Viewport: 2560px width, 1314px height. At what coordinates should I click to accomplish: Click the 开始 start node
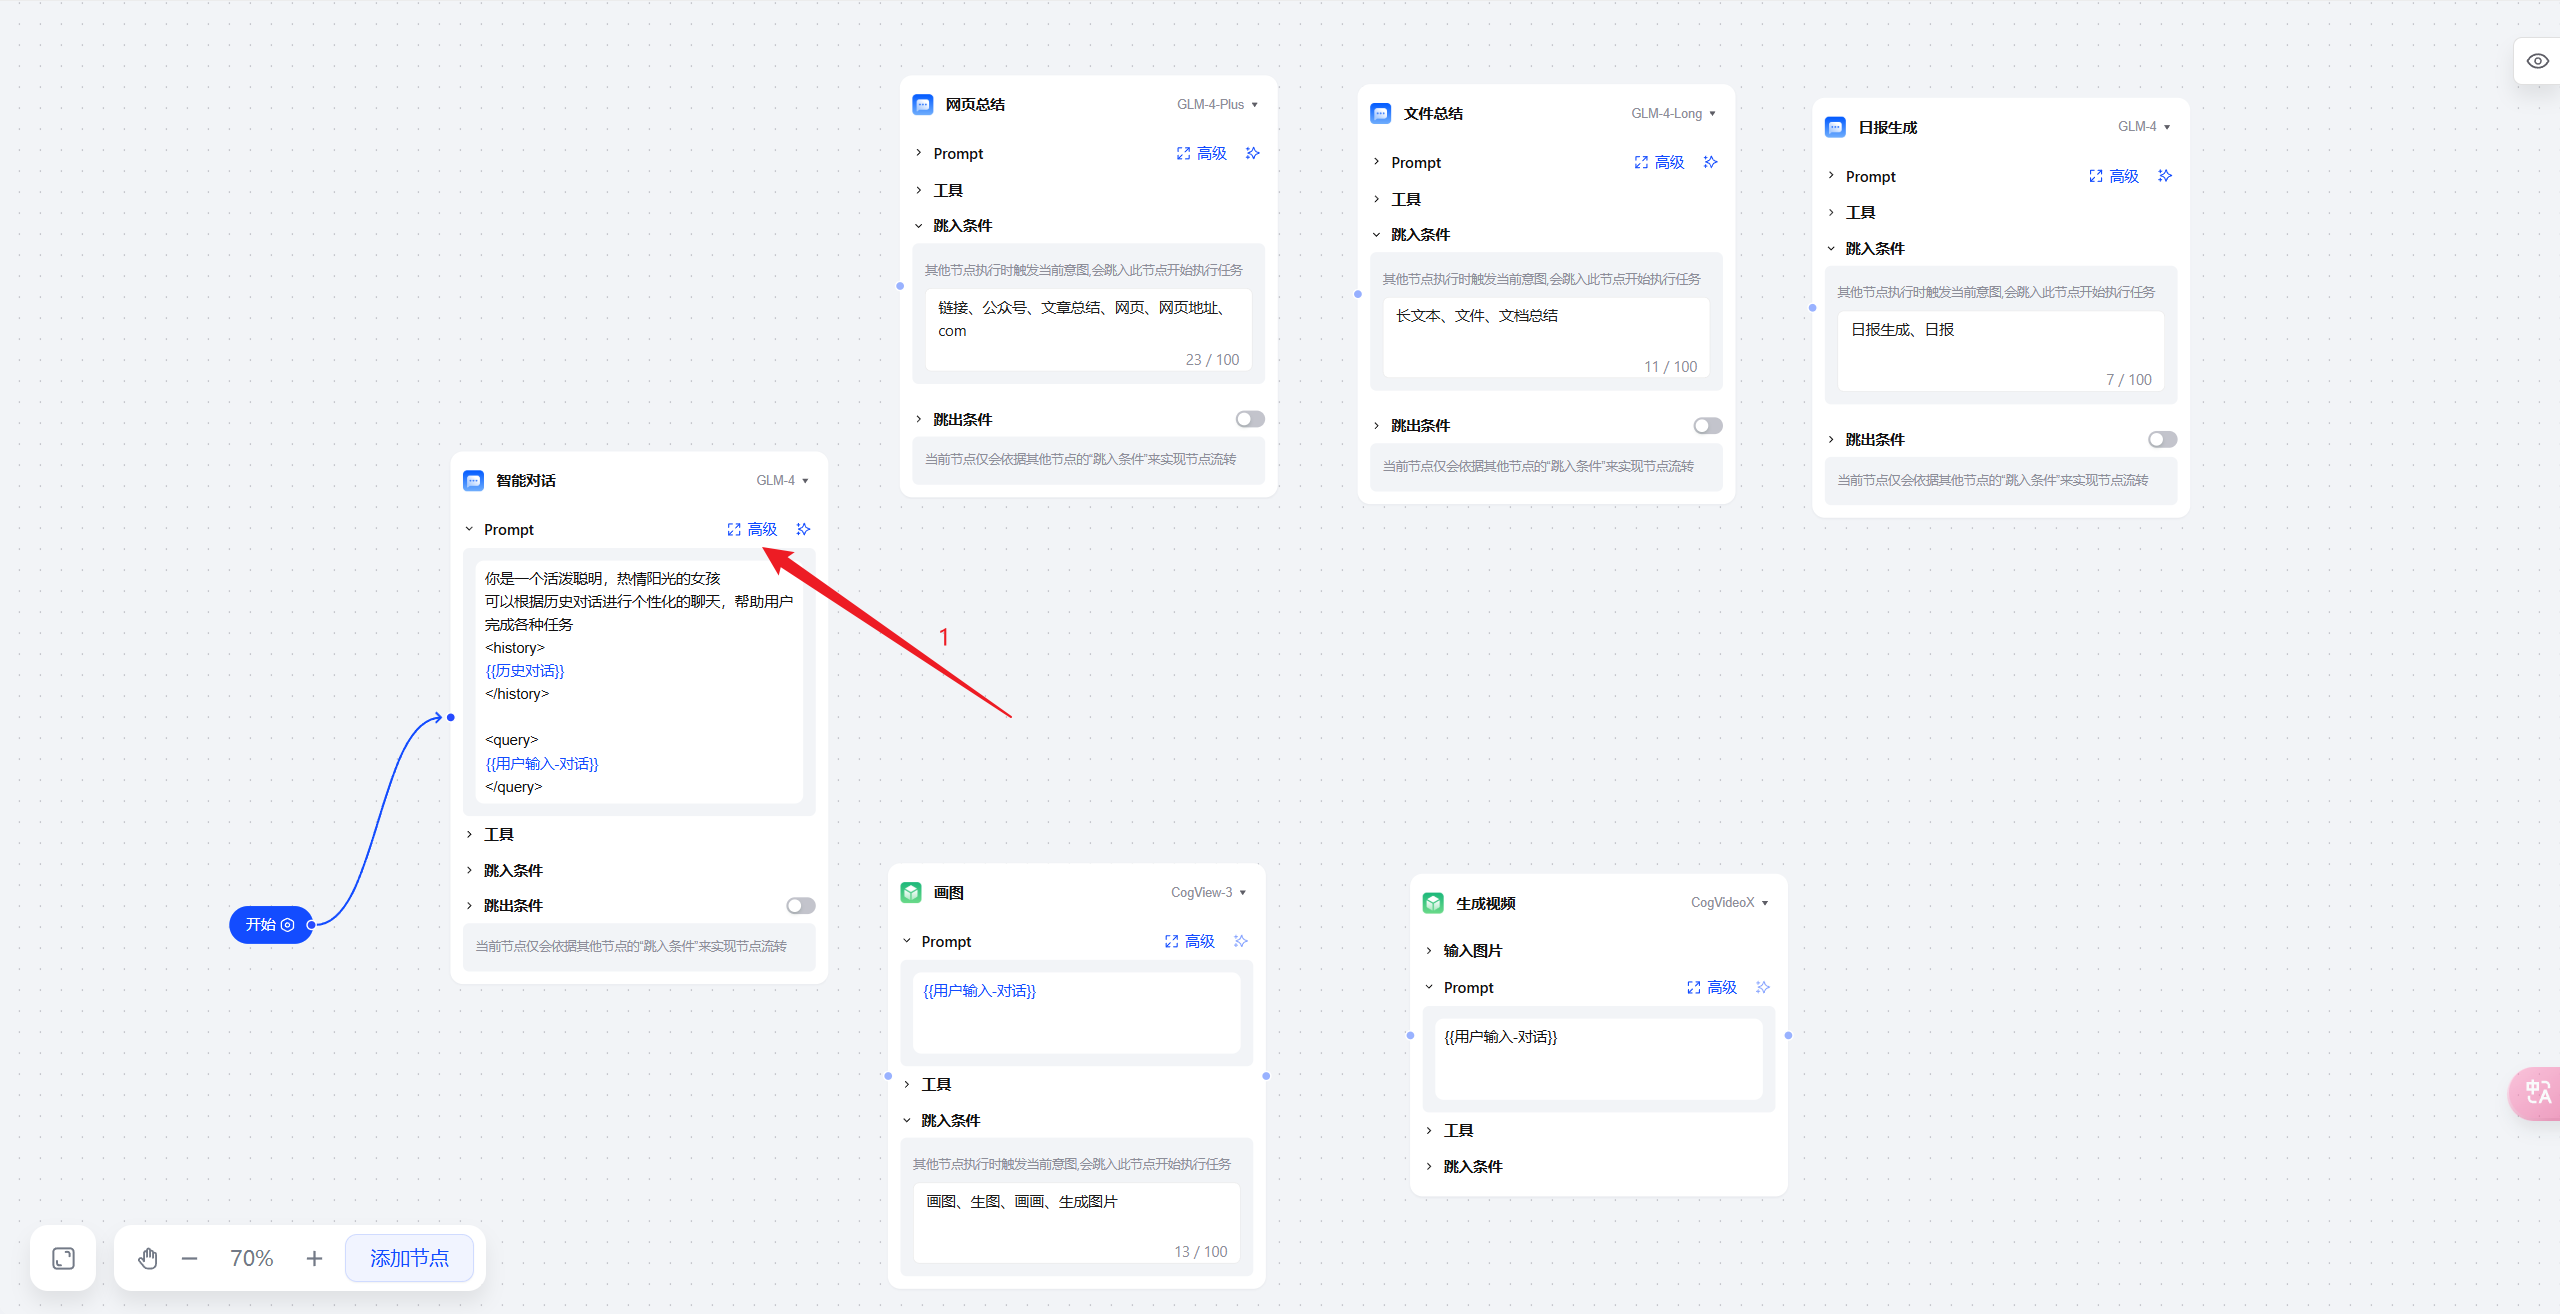[x=270, y=925]
